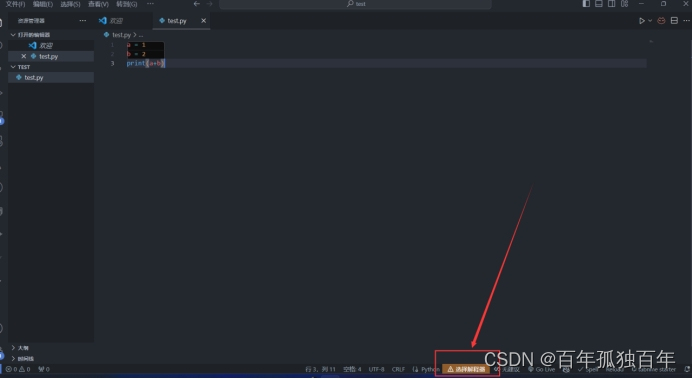692x379 pixels.
Task: Click the red cat face extension icon
Action: click(x=661, y=21)
